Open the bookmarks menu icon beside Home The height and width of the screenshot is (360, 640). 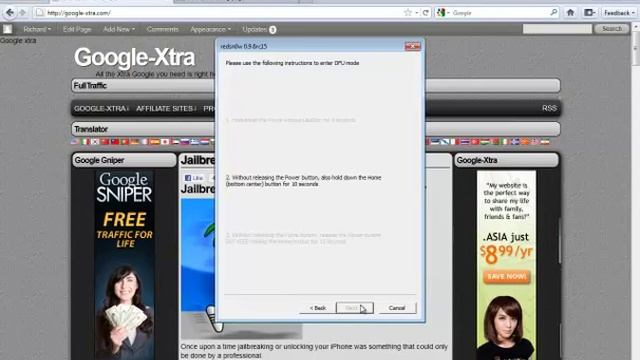point(589,13)
